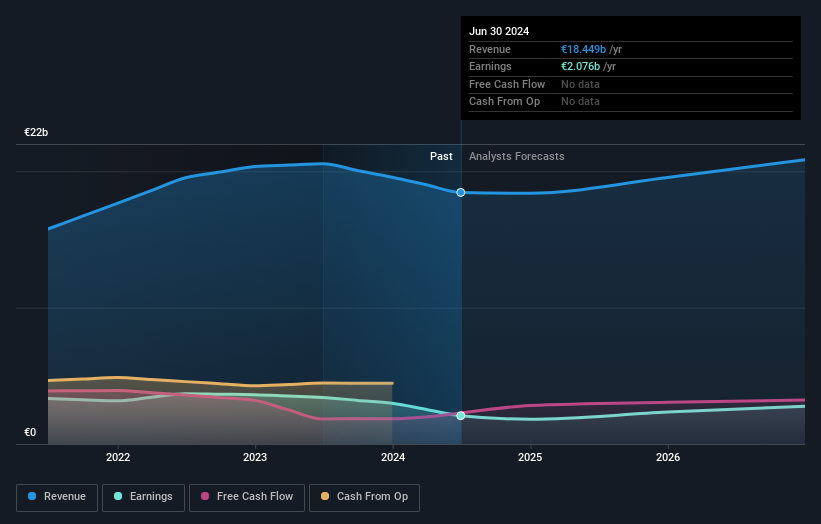
Task: Click the Free Cash Flow tooltip row label
Action: 507,84
